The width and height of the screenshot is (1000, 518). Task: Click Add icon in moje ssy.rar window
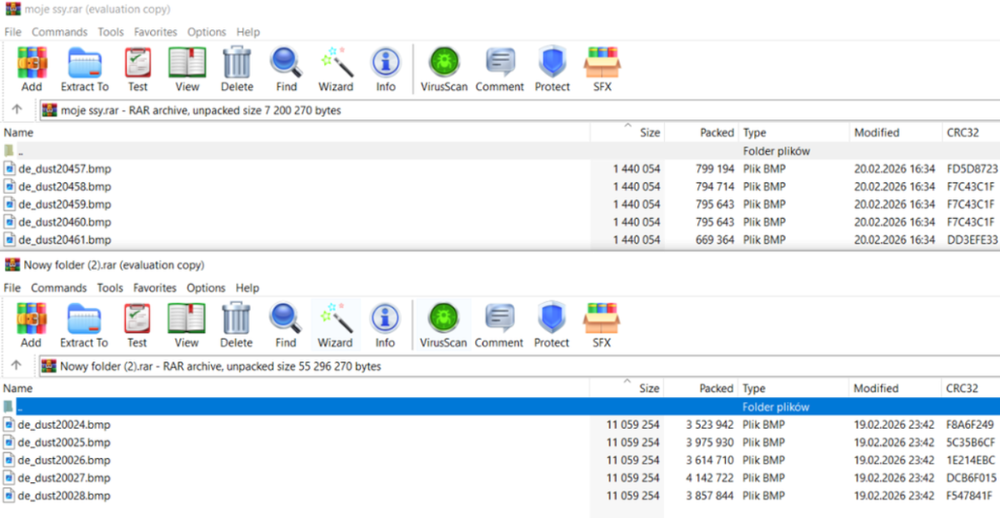point(32,68)
